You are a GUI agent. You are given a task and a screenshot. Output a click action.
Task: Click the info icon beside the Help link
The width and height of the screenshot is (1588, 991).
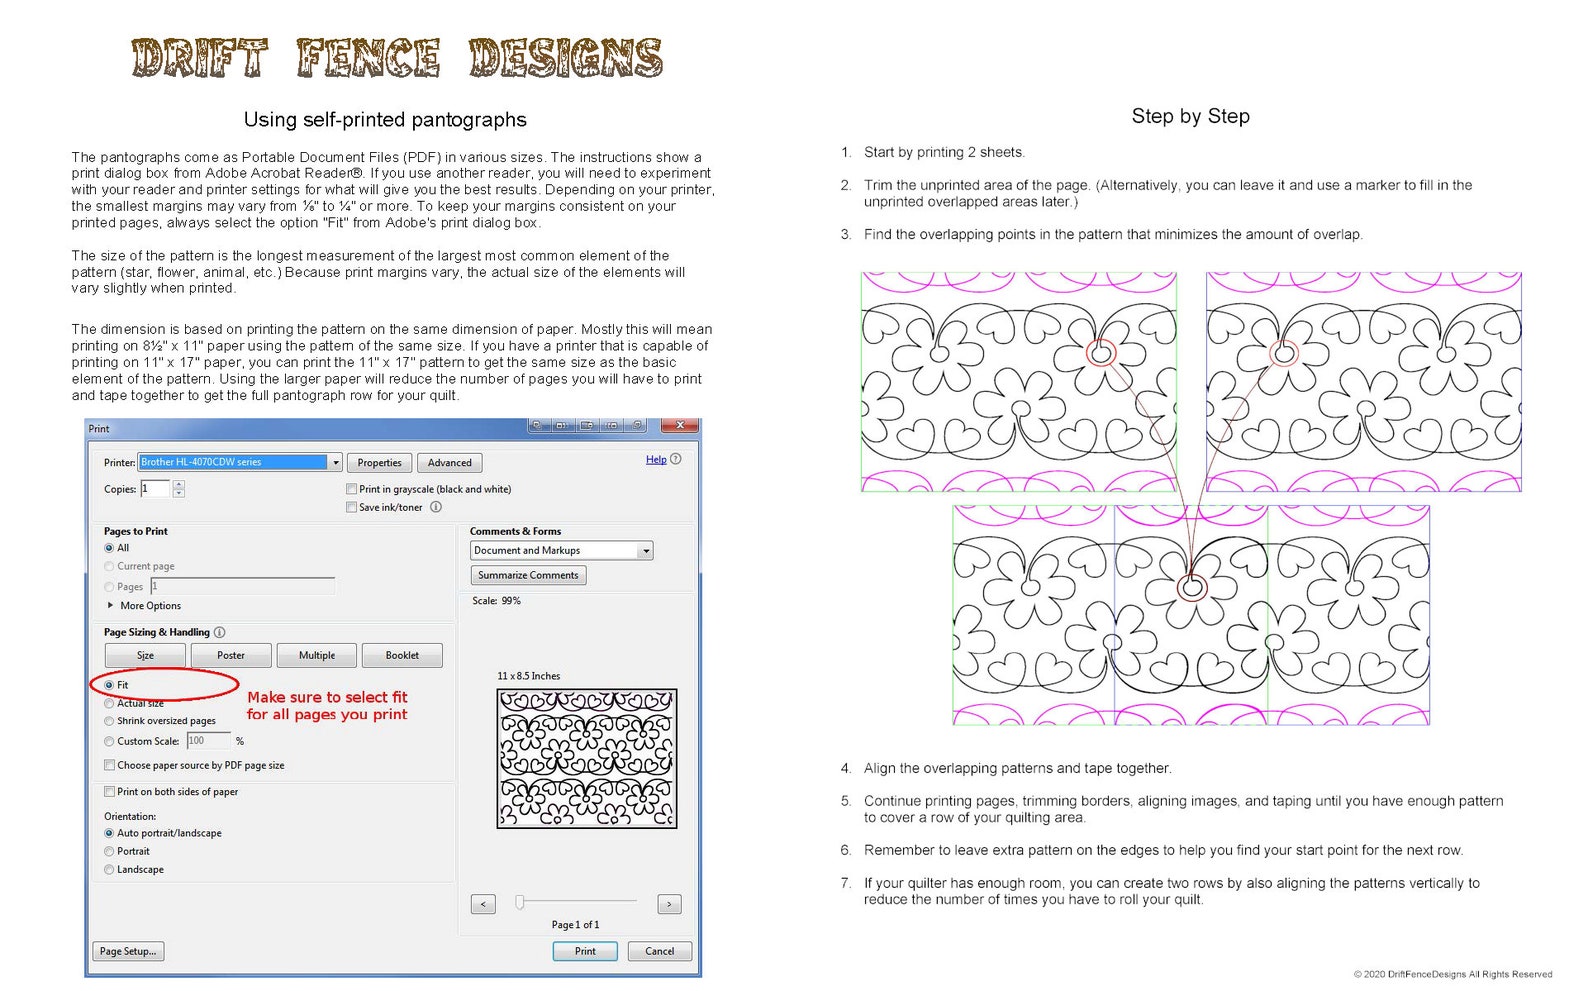coord(675,459)
